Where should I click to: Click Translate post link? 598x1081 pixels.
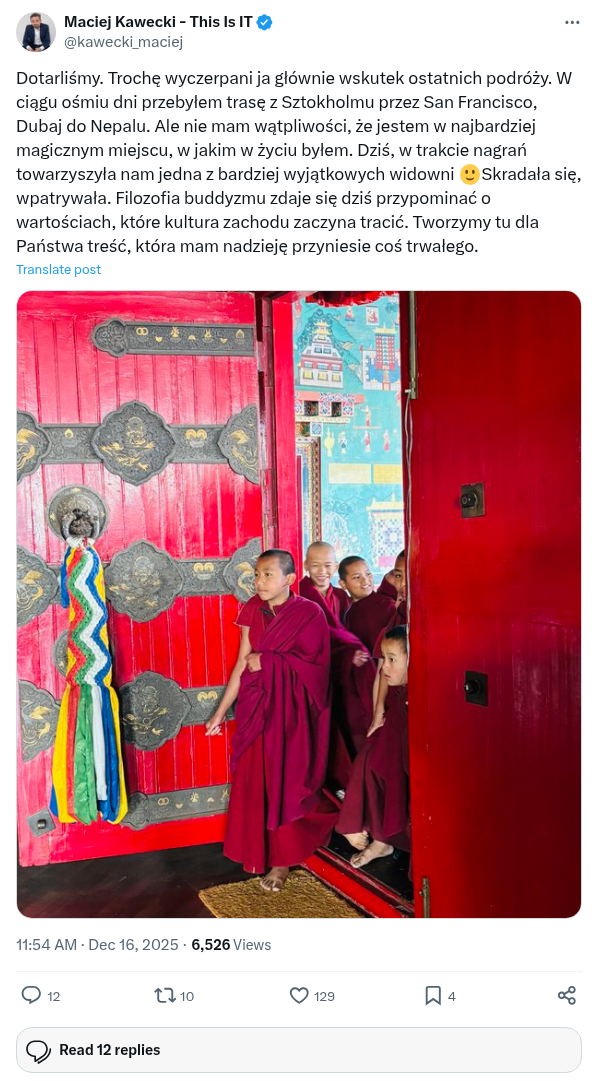[59, 270]
